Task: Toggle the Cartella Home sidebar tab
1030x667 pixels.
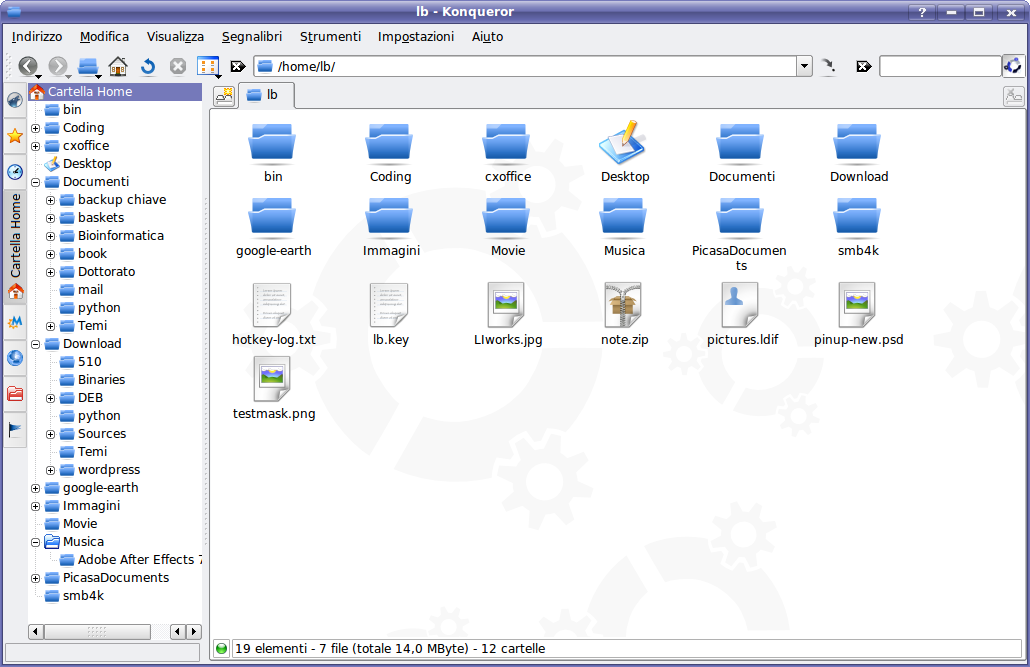Action: point(15,236)
